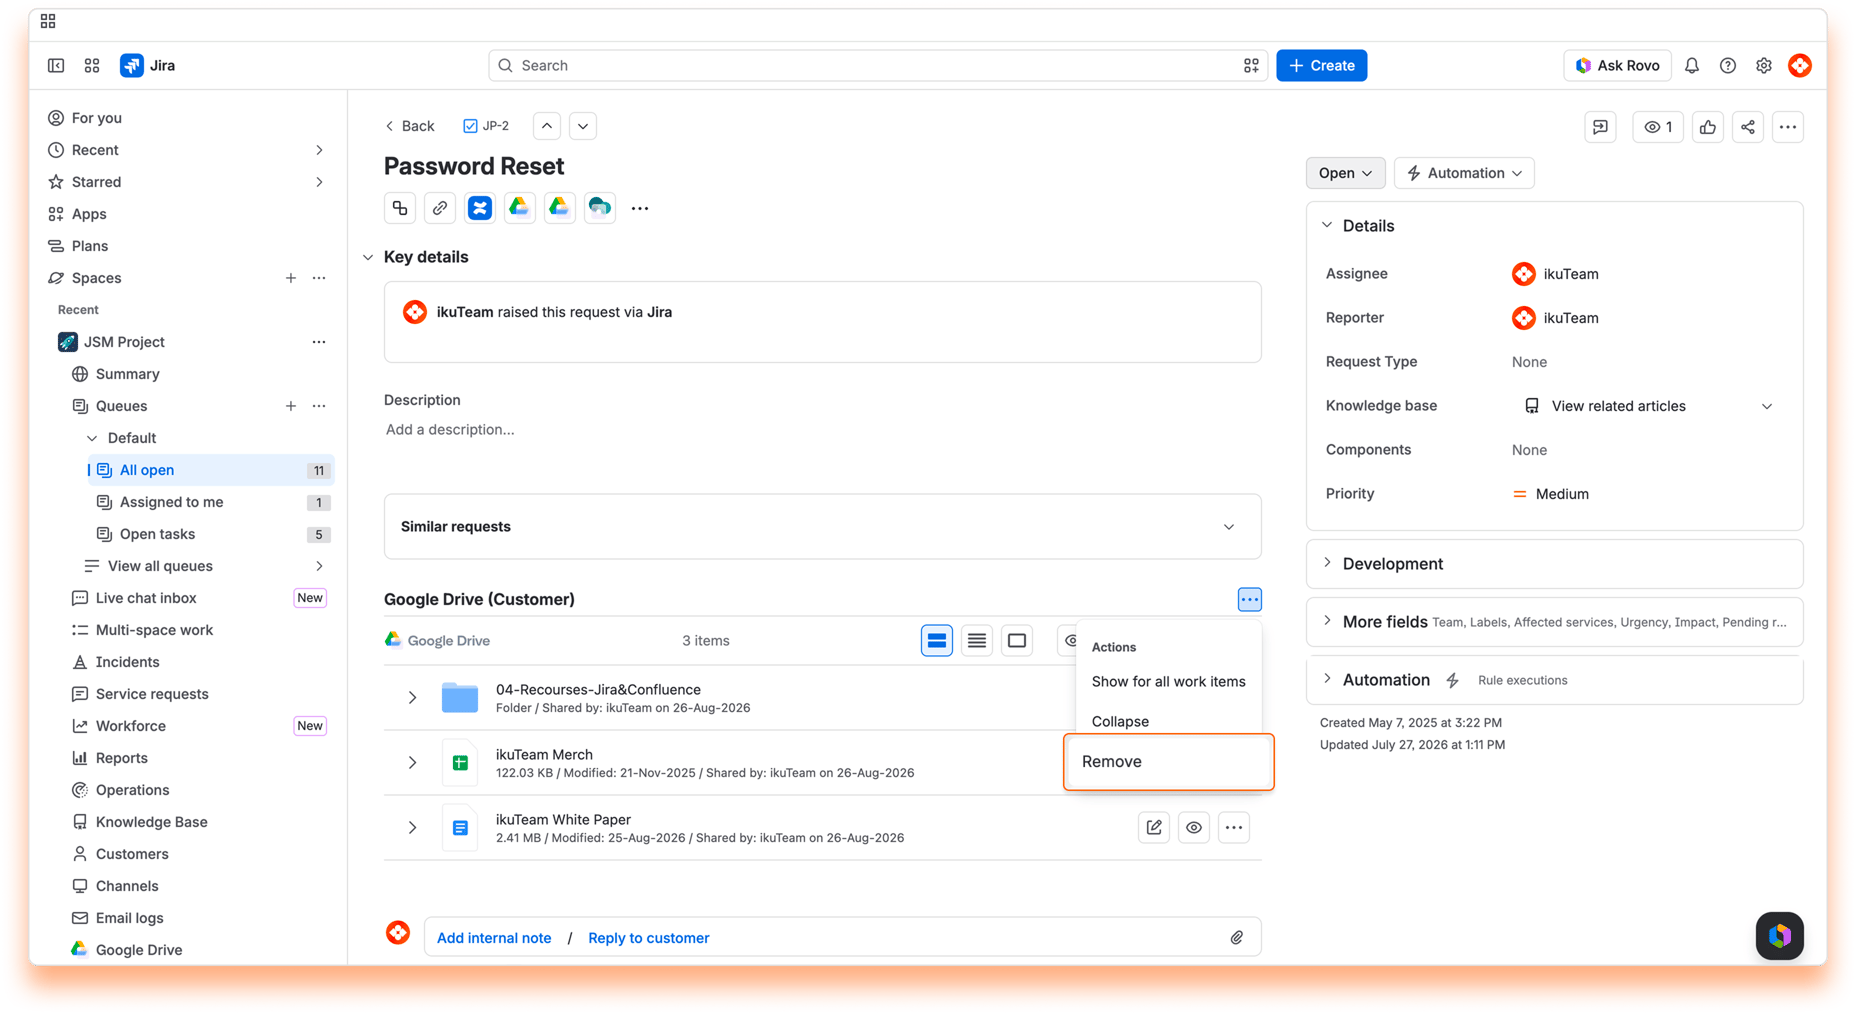Collapse the Key details section

[368, 258]
